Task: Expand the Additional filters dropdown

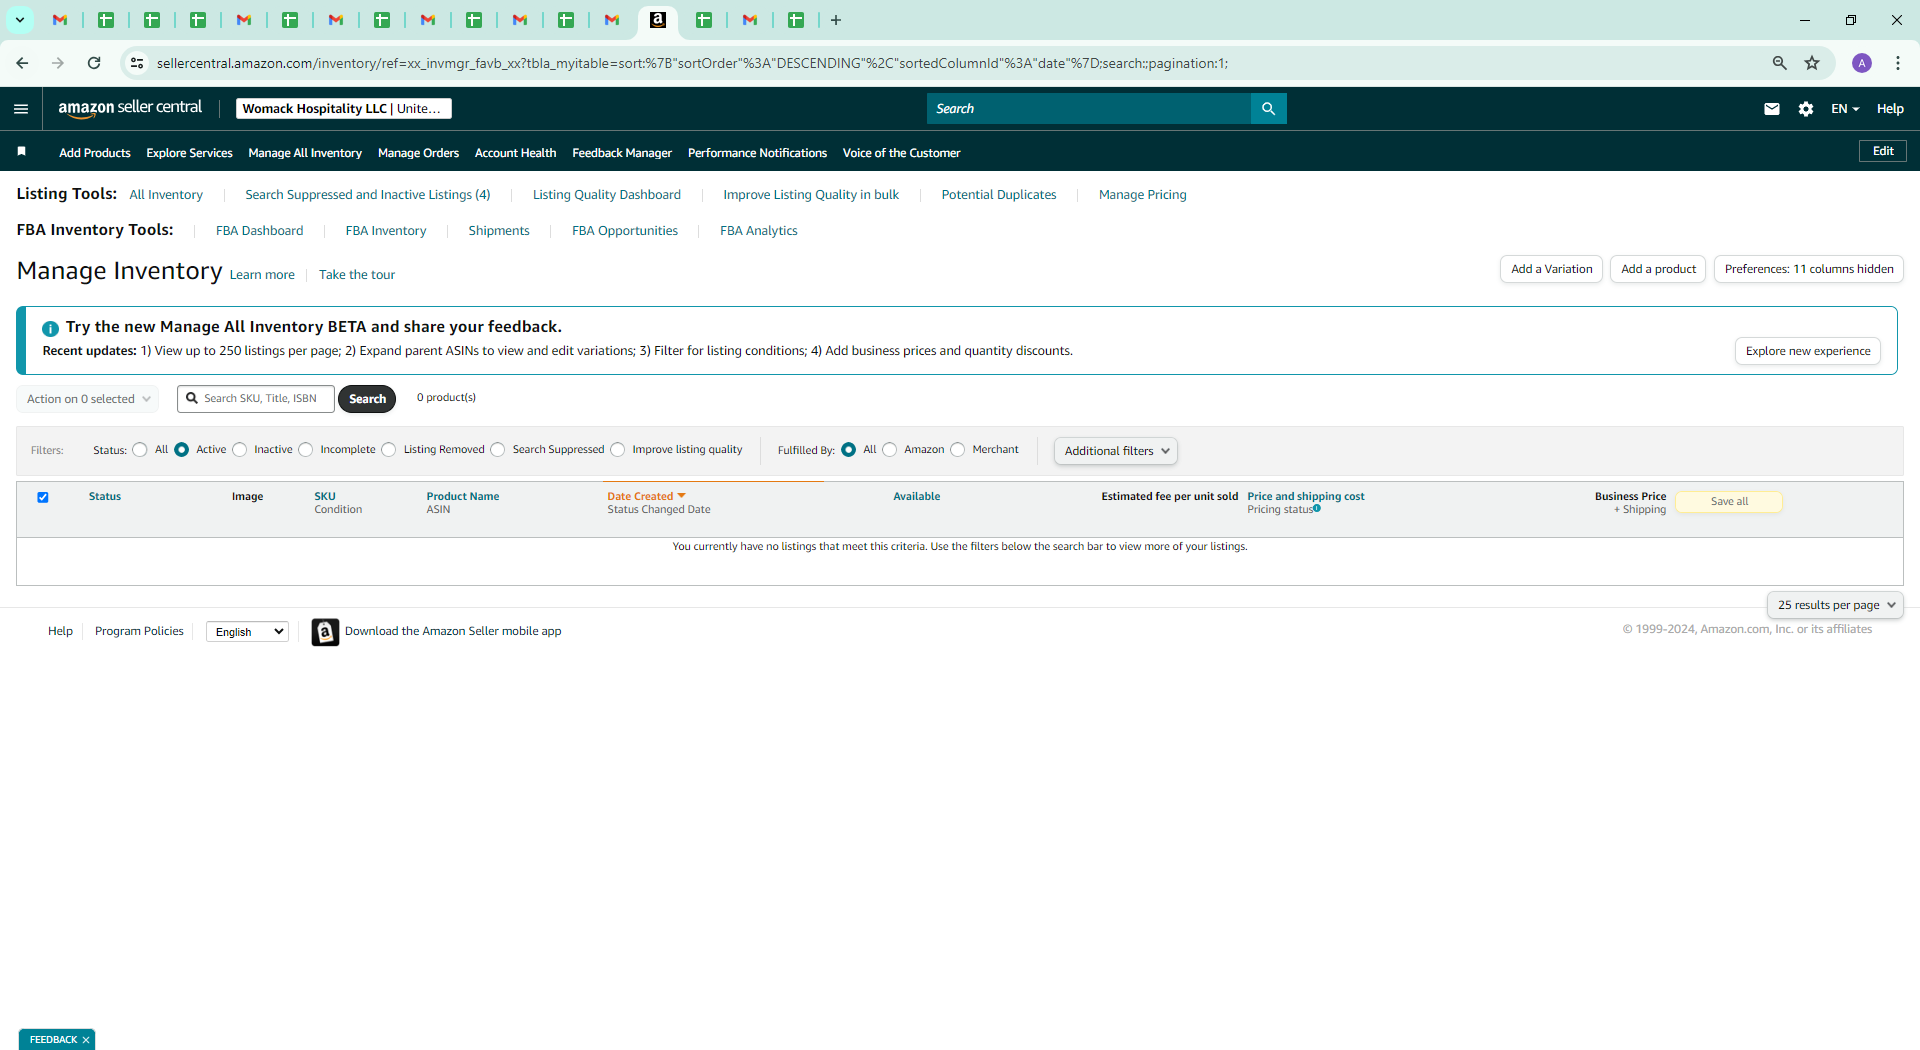Action: (x=1116, y=451)
